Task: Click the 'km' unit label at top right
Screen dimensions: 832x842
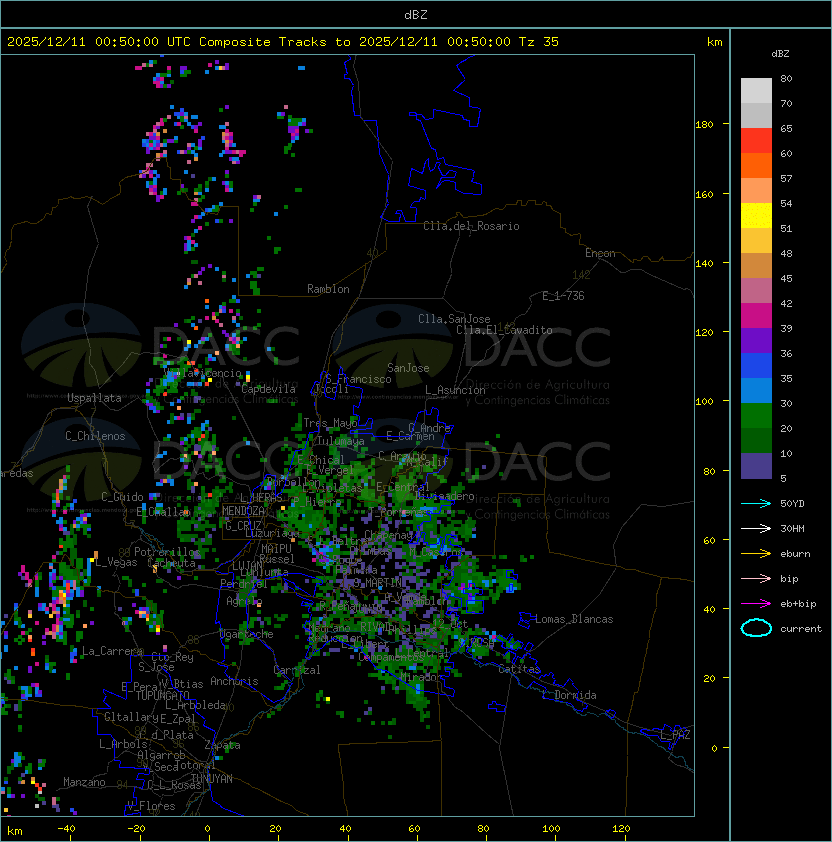Action: point(714,42)
